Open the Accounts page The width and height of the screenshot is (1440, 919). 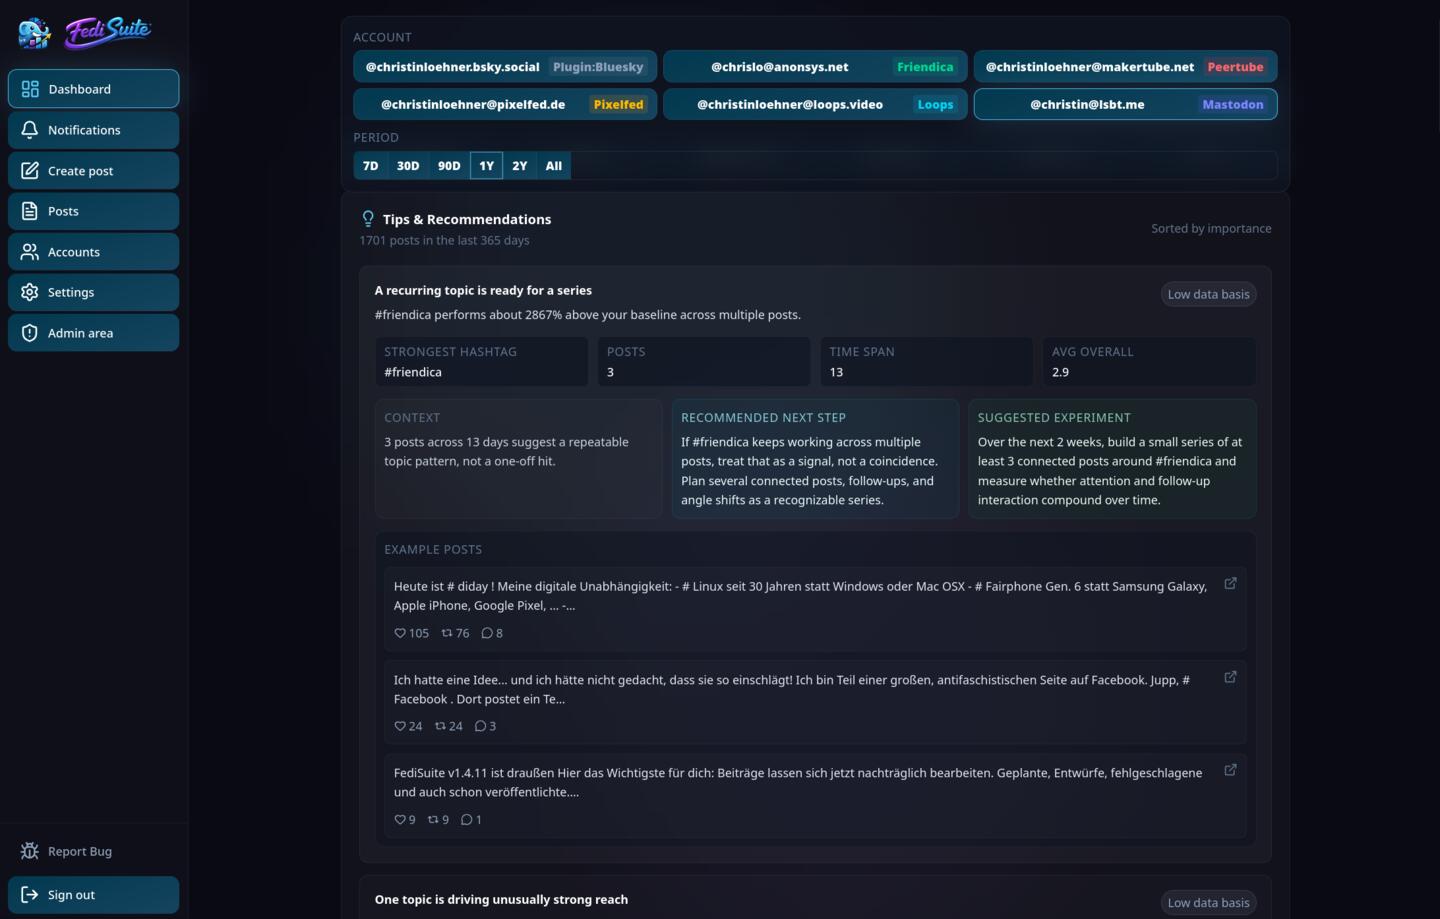(x=94, y=252)
